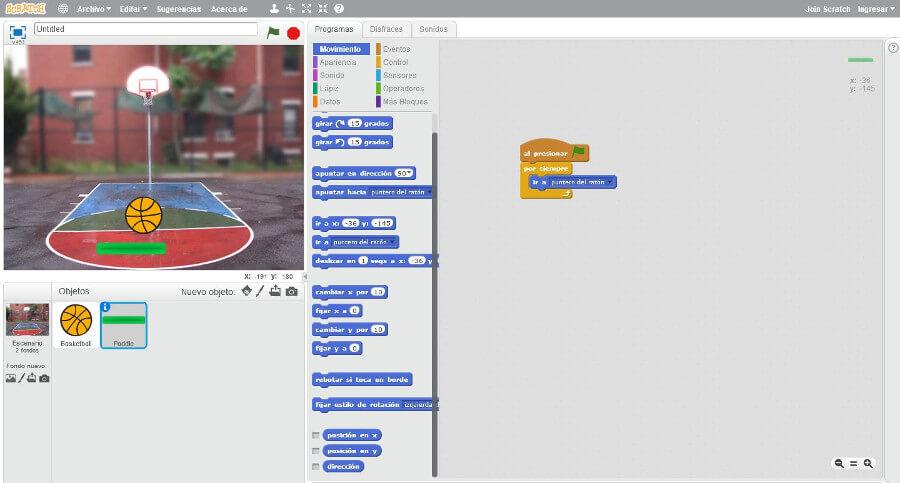
Task: Create new sprite from camera
Action: [x=292, y=291]
